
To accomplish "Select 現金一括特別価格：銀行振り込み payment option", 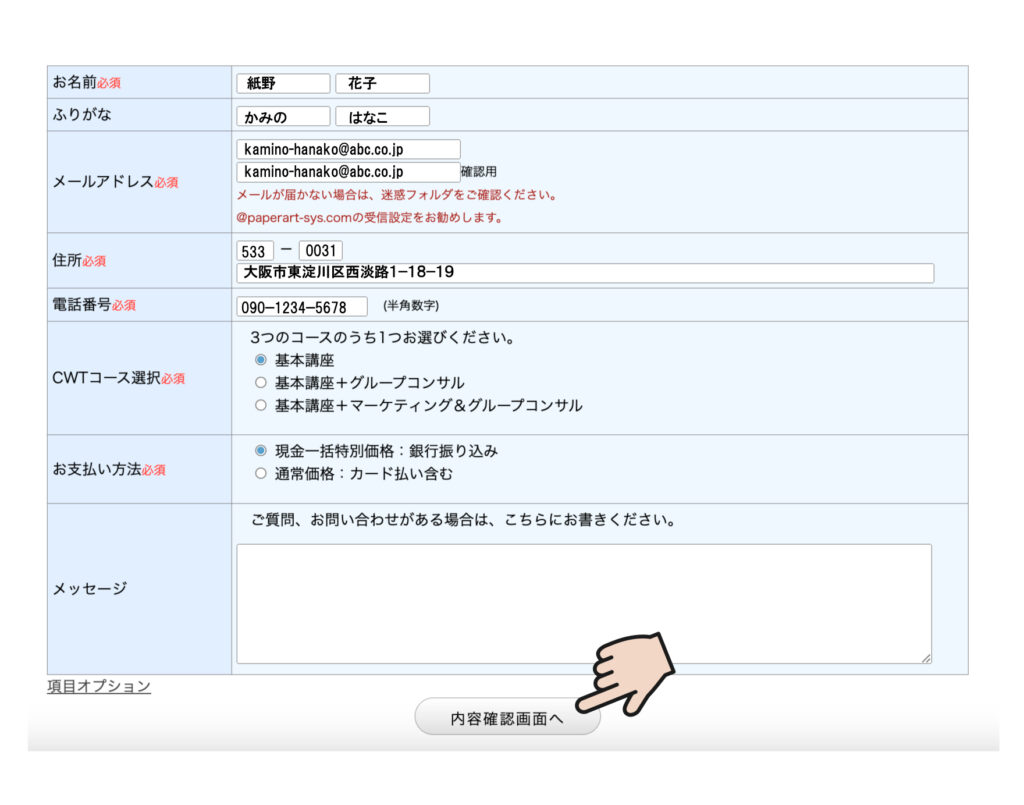I will pos(261,451).
